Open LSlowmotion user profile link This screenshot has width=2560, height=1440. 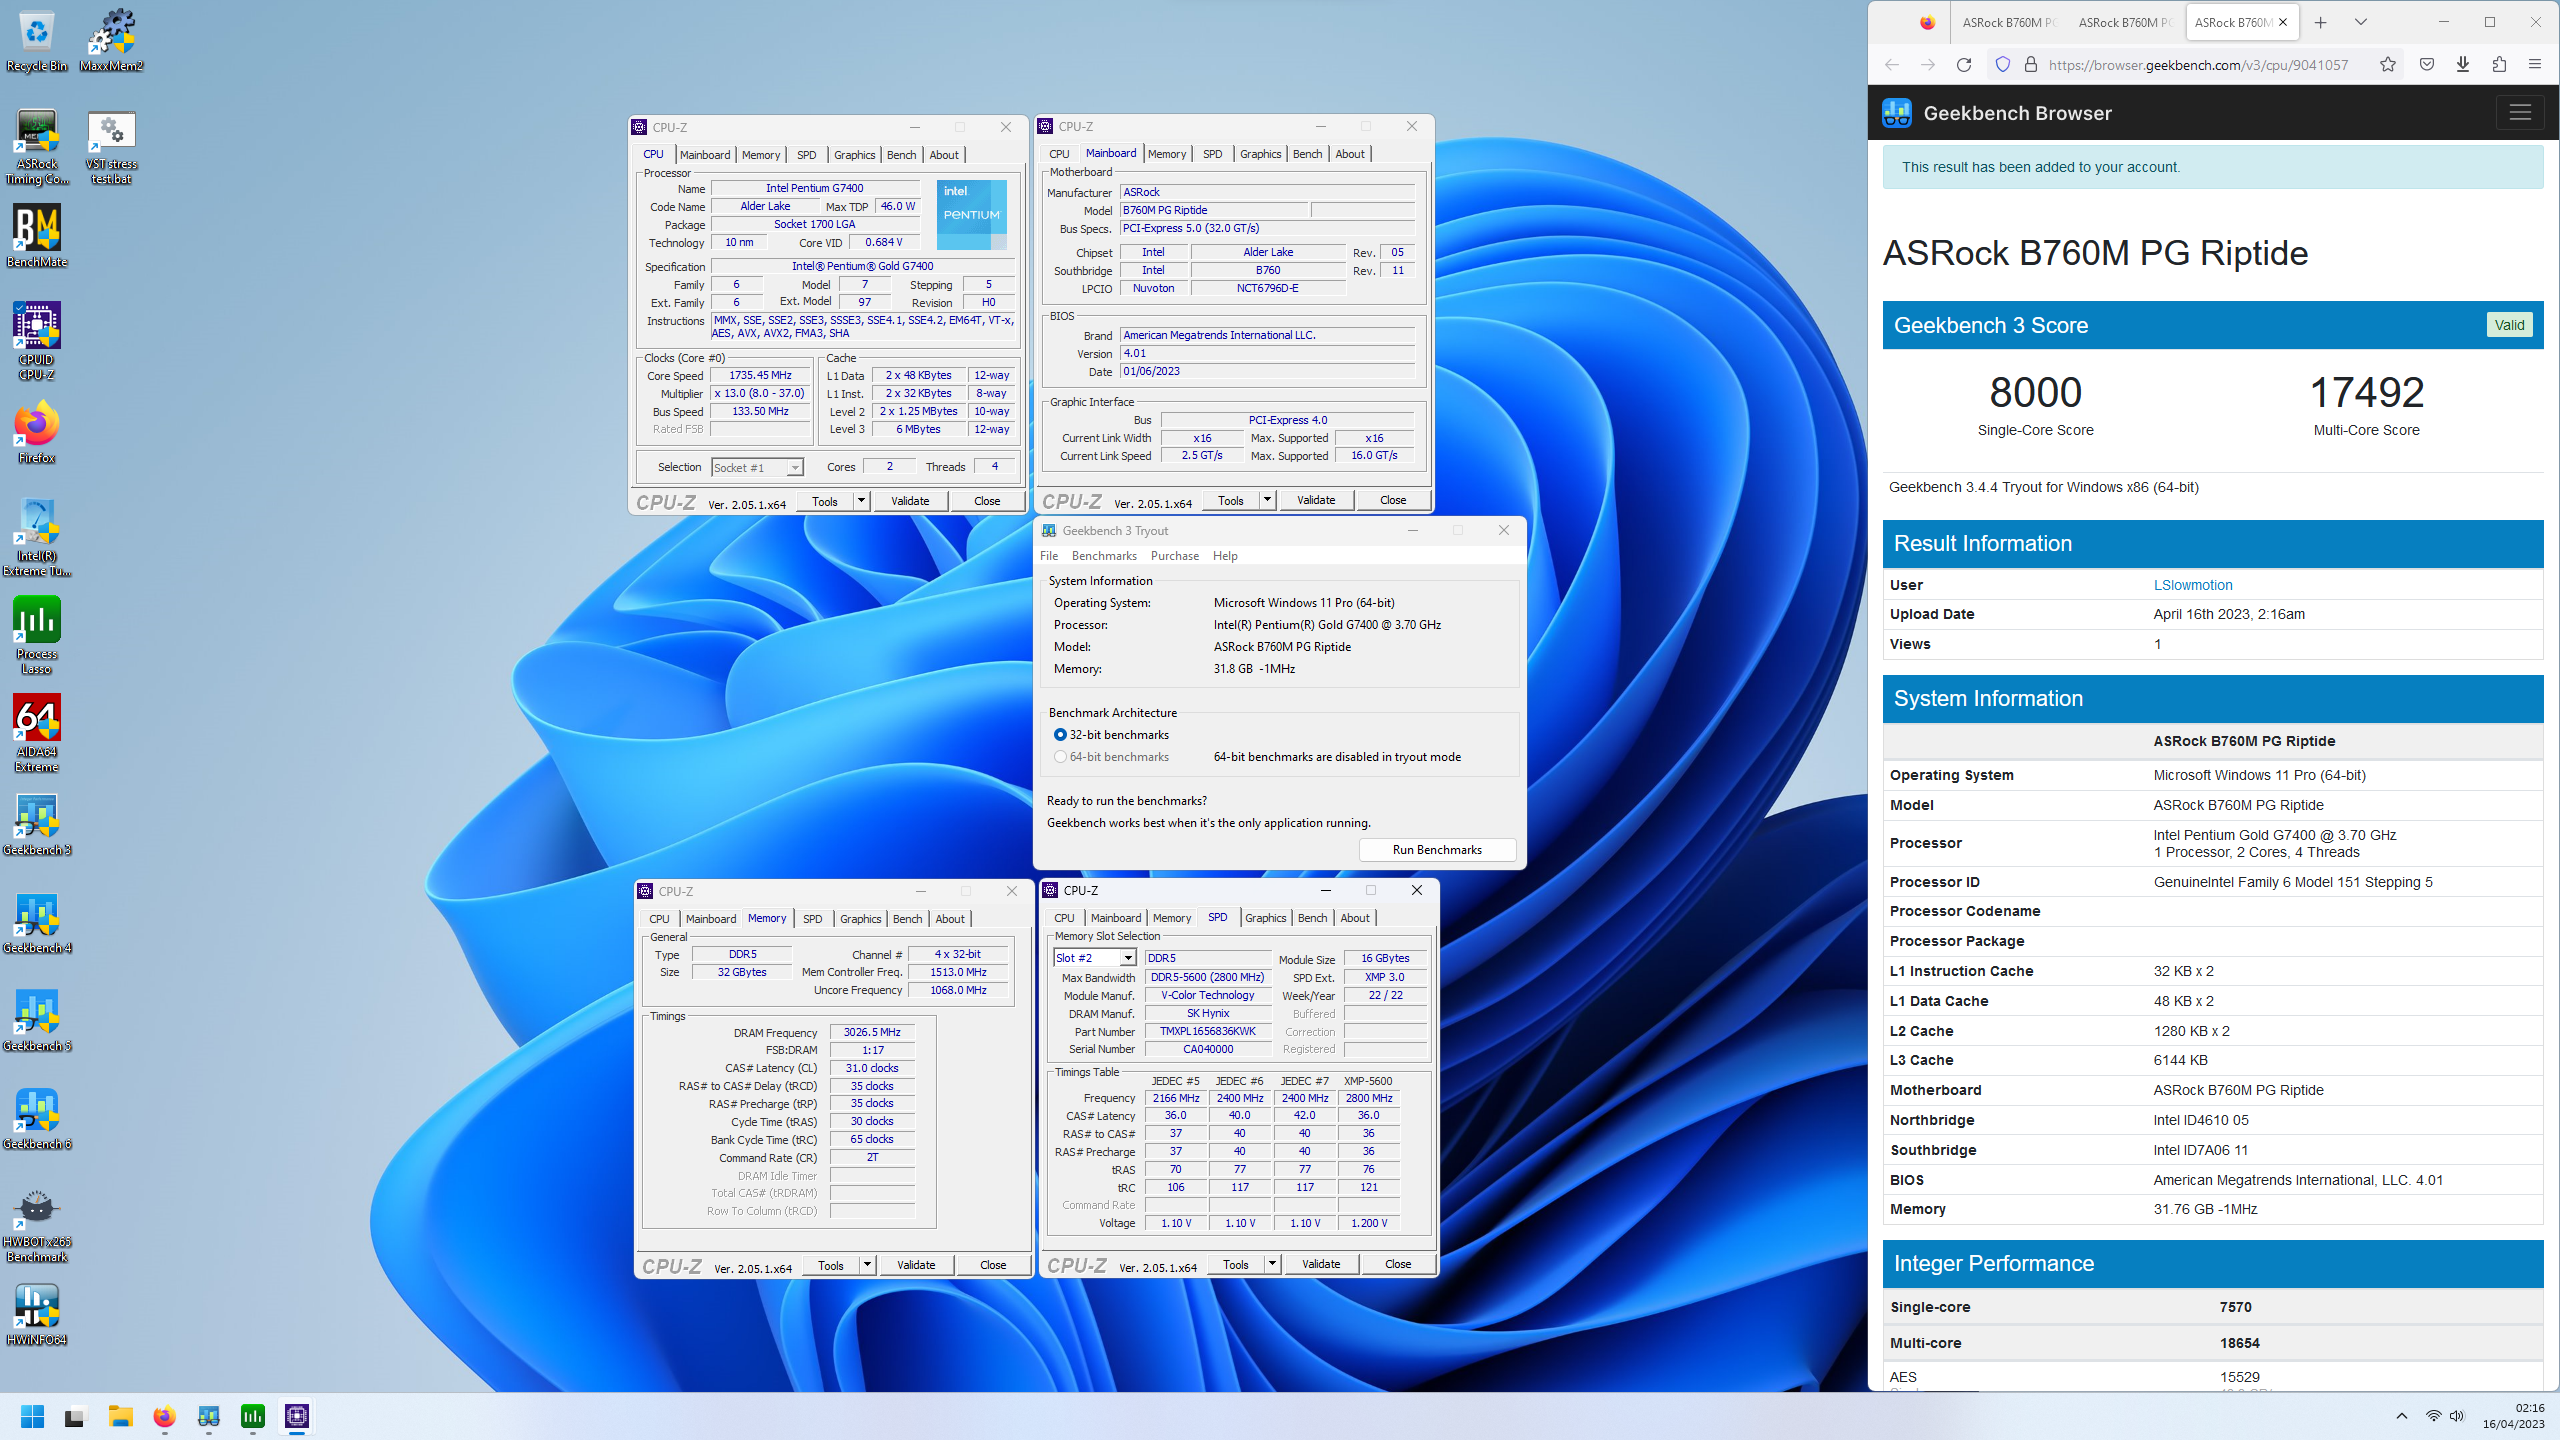[2193, 585]
